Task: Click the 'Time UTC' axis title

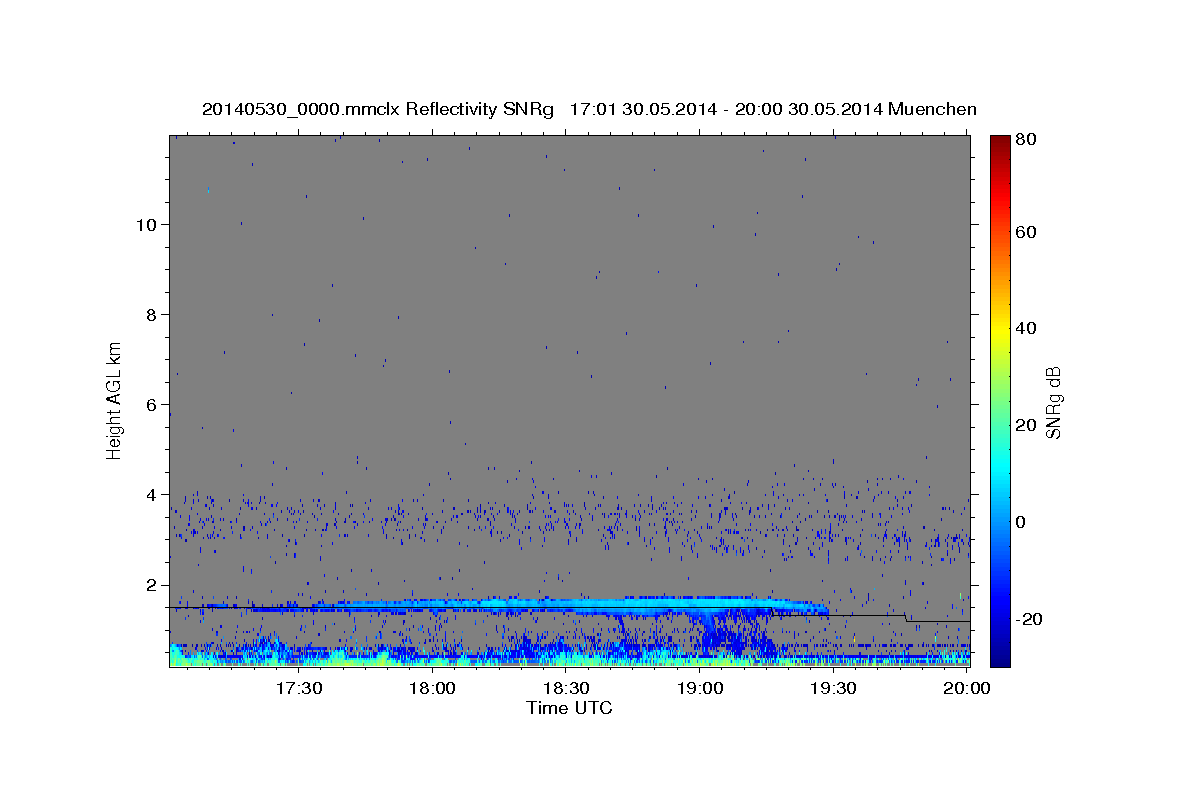Action: pyautogui.click(x=569, y=708)
